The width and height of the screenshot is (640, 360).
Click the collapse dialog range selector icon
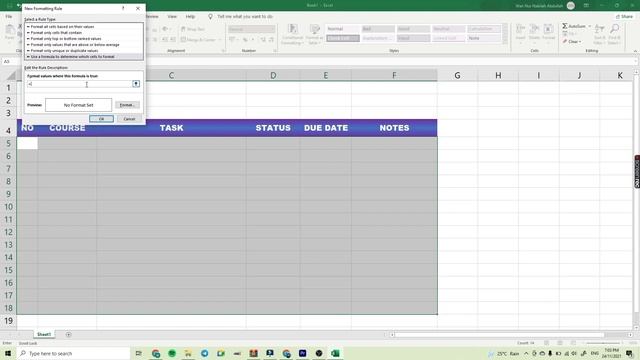(136, 84)
